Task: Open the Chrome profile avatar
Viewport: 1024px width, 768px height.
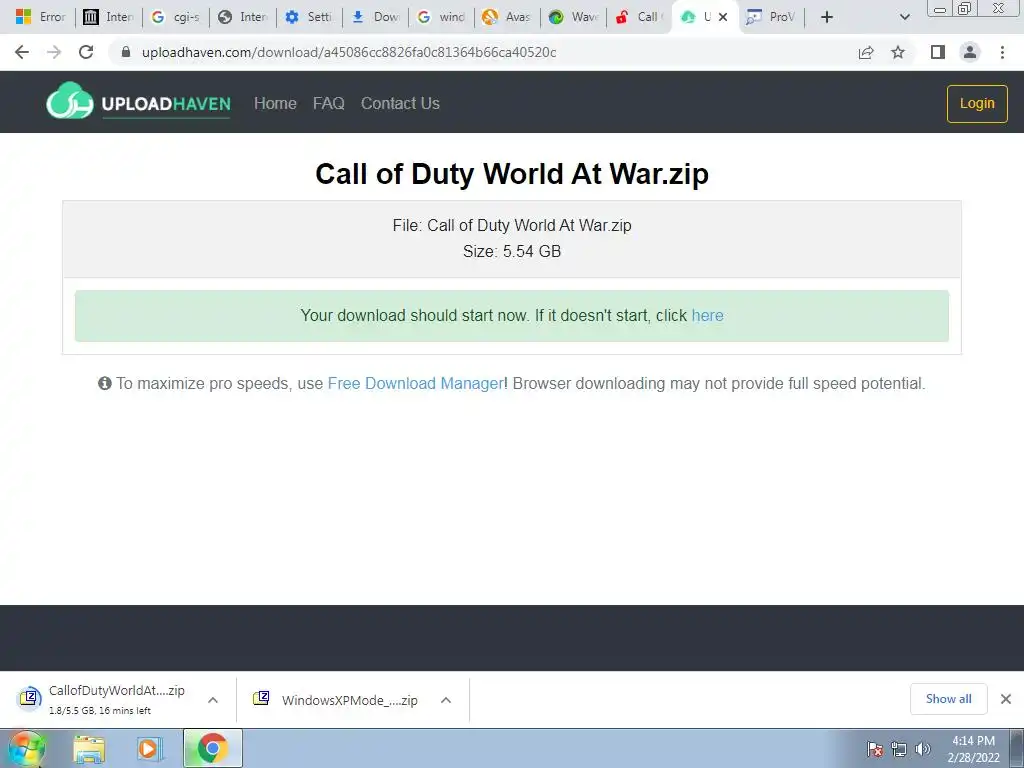Action: click(x=970, y=52)
